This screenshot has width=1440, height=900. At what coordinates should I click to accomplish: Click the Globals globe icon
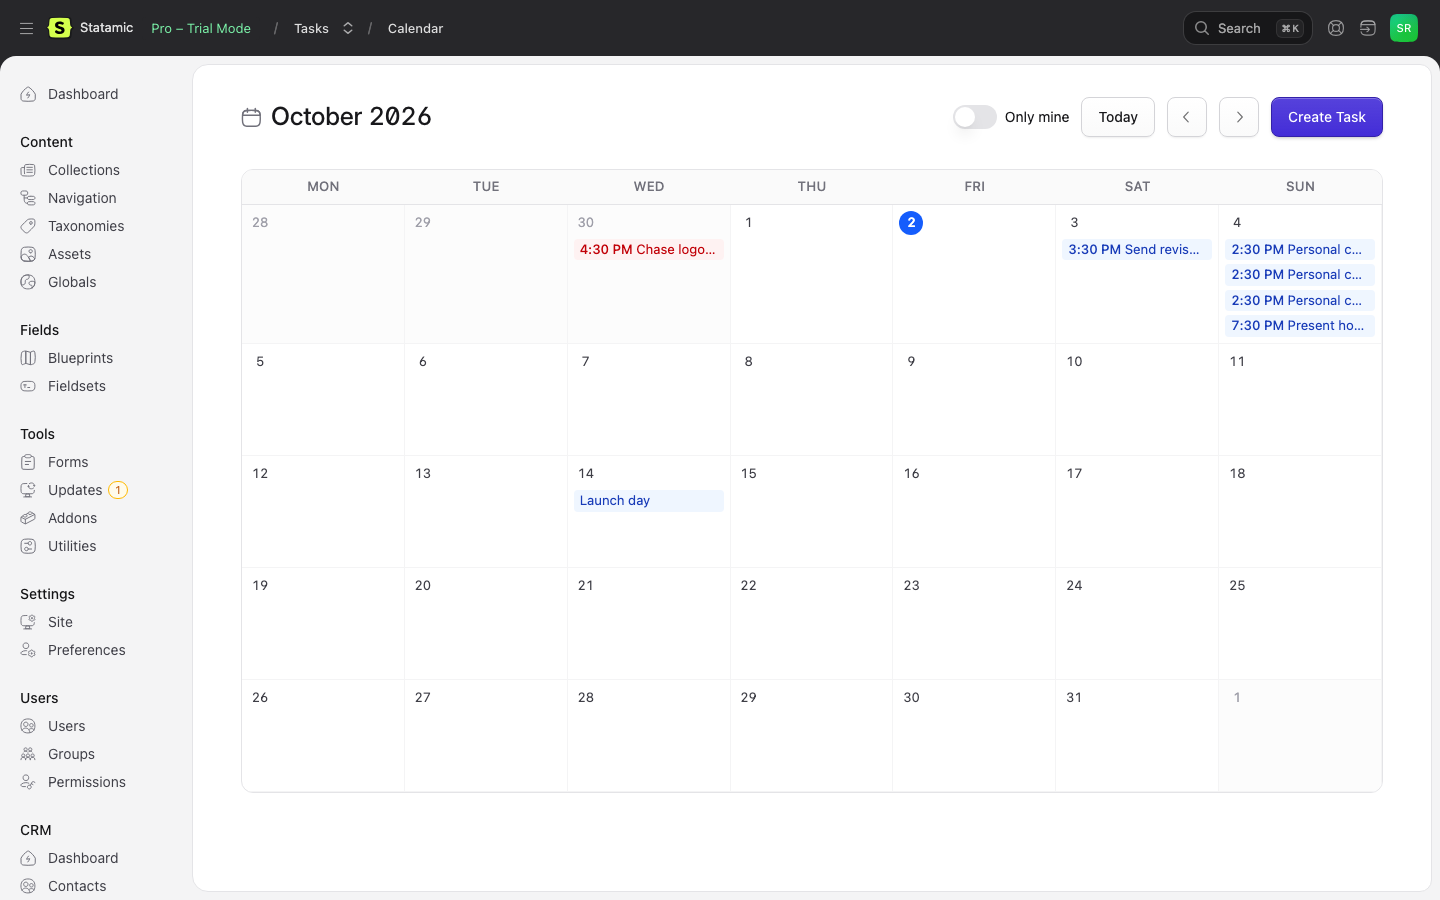point(28,282)
